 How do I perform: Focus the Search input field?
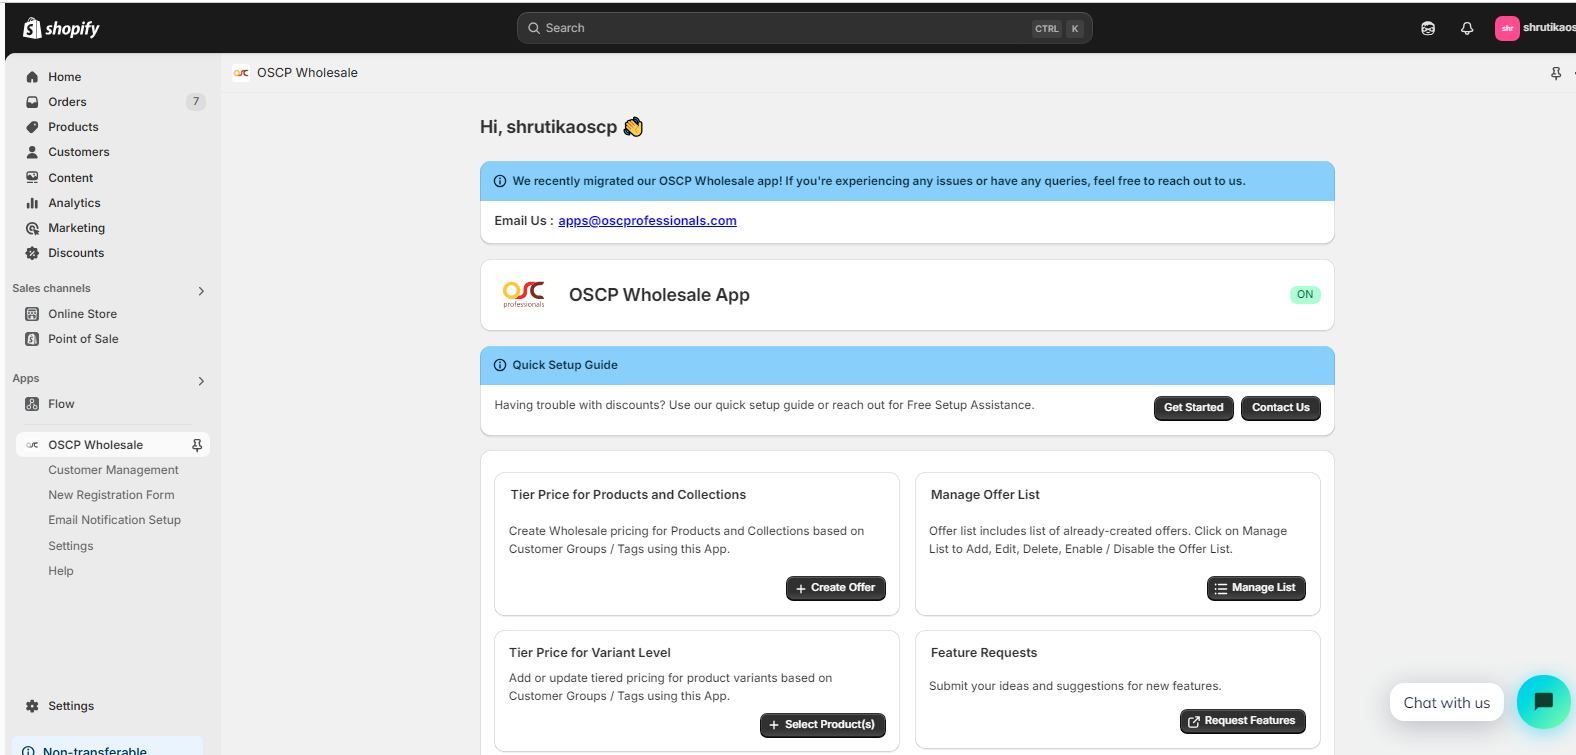tap(804, 28)
